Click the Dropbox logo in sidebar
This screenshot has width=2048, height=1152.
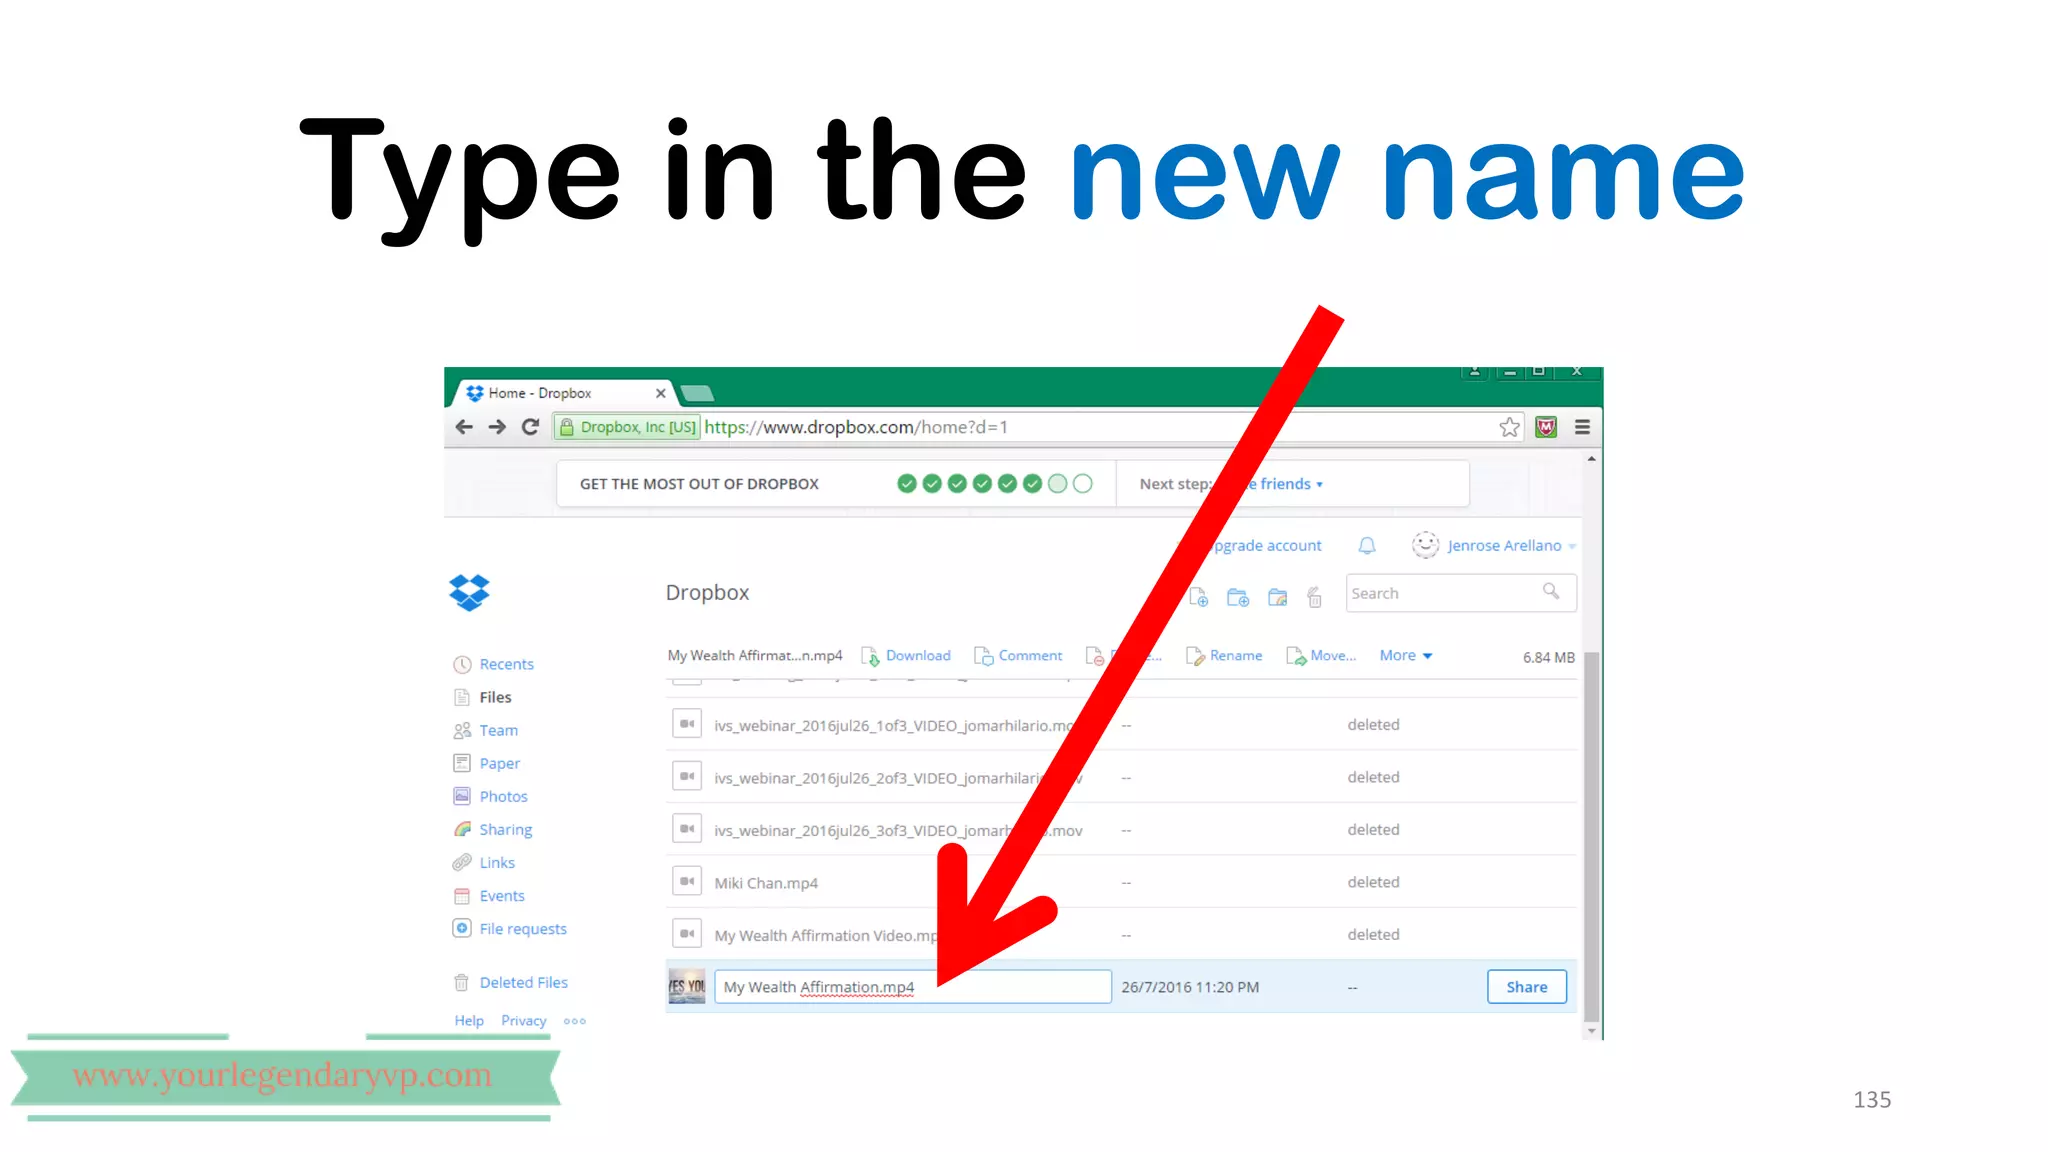click(469, 592)
